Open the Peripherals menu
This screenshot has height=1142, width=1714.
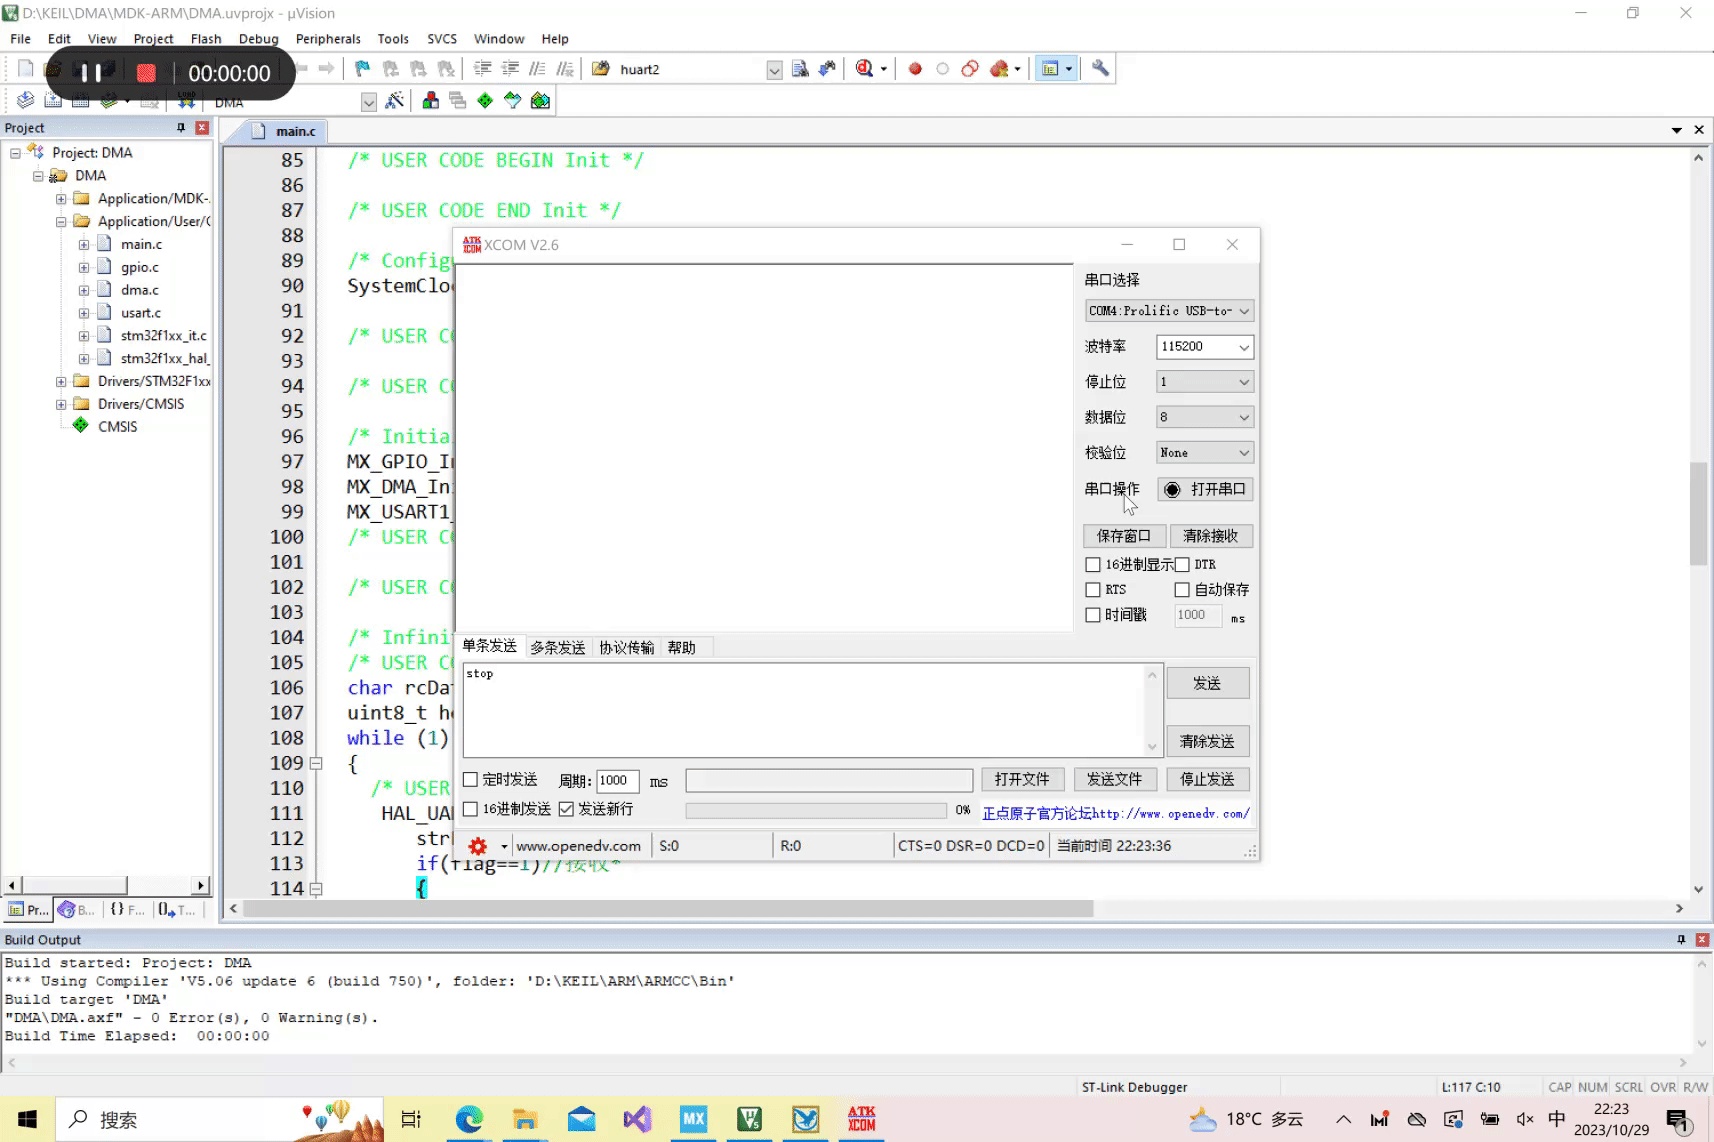(x=327, y=39)
